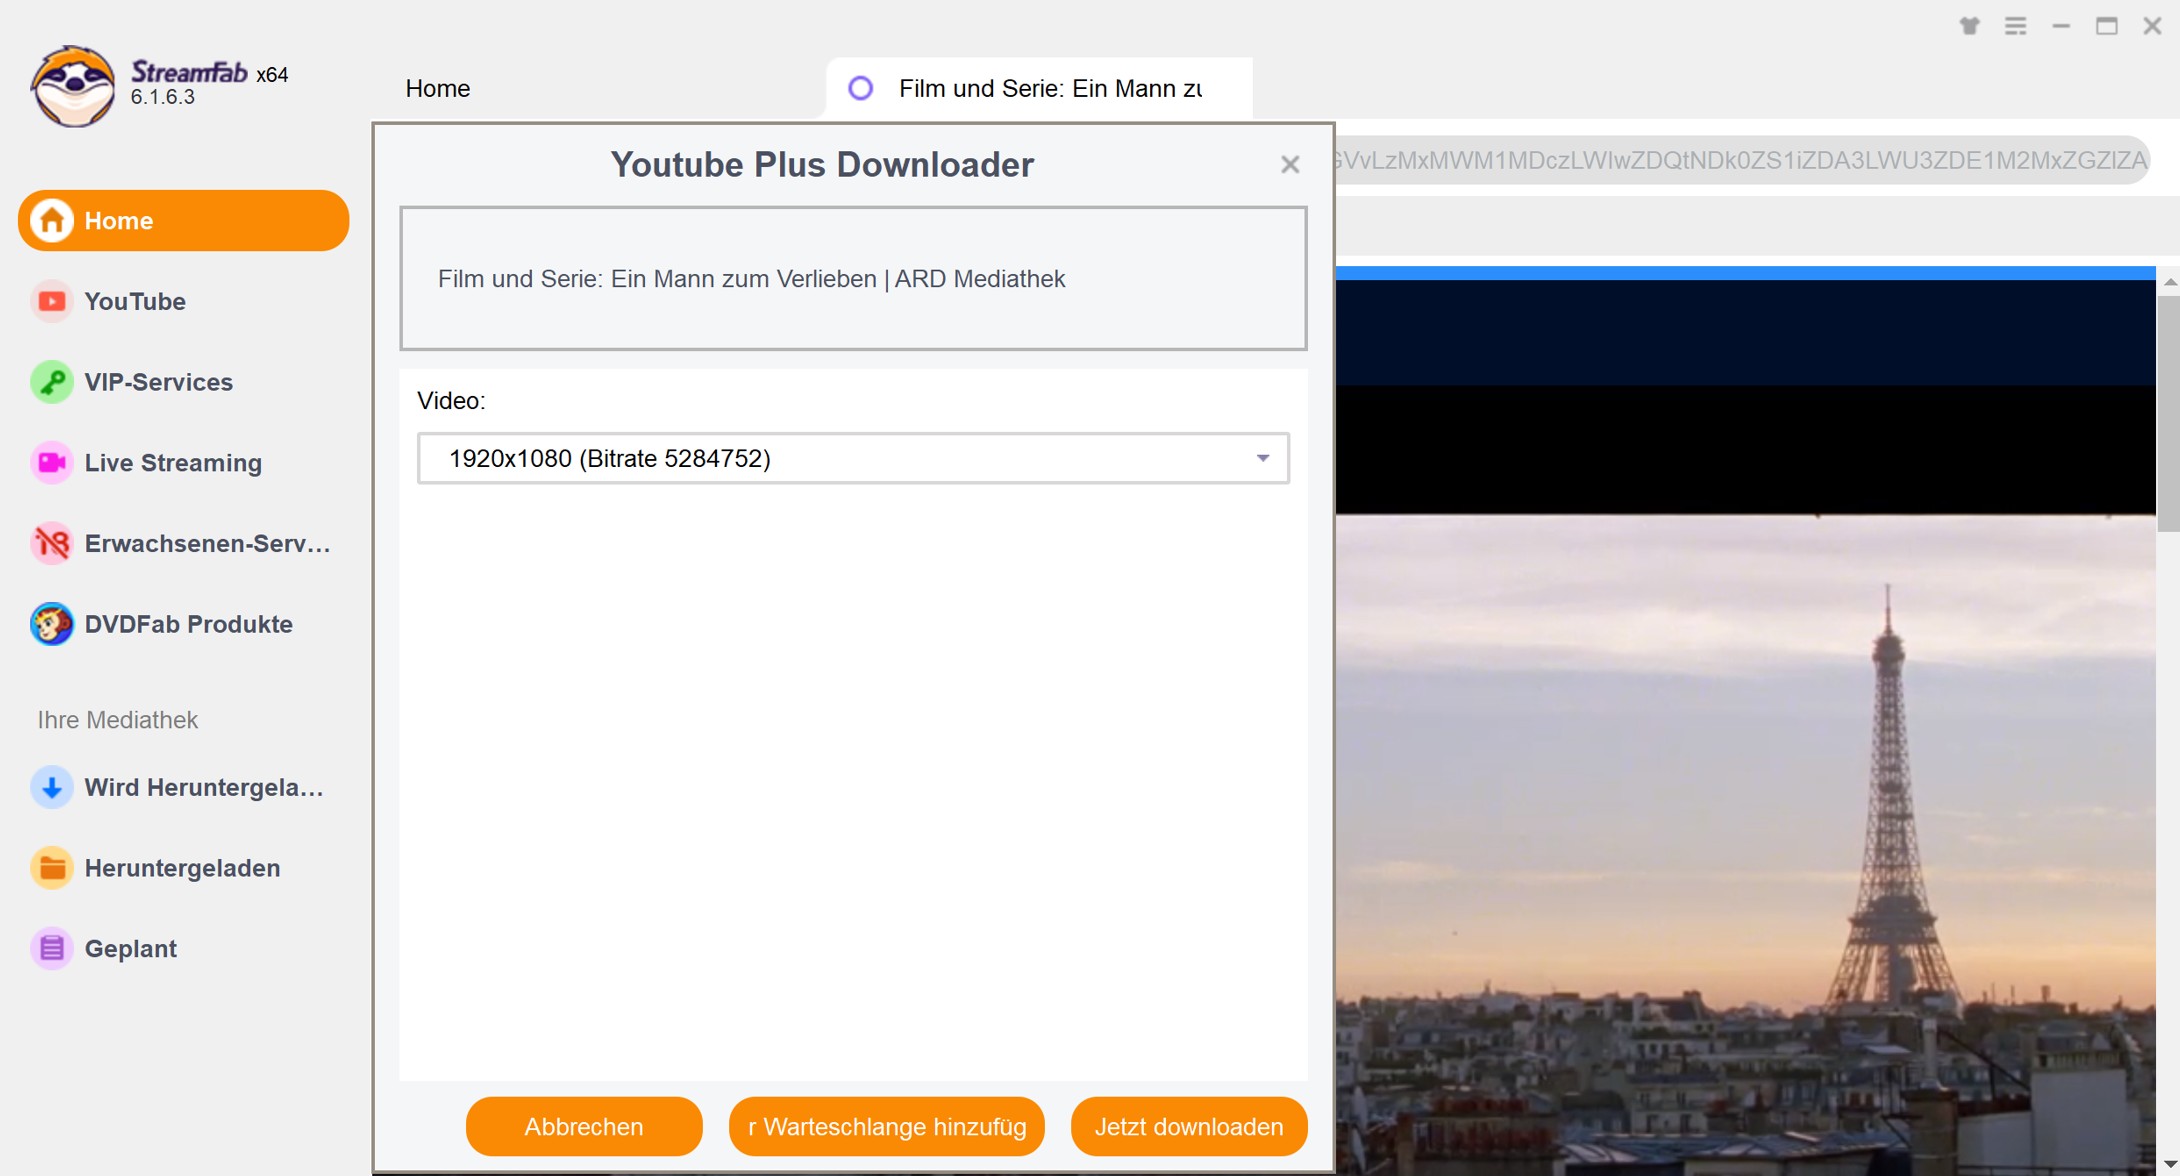Open the Video resolution dropdown
Image resolution: width=2180 pixels, height=1176 pixels.
pyautogui.click(x=853, y=458)
